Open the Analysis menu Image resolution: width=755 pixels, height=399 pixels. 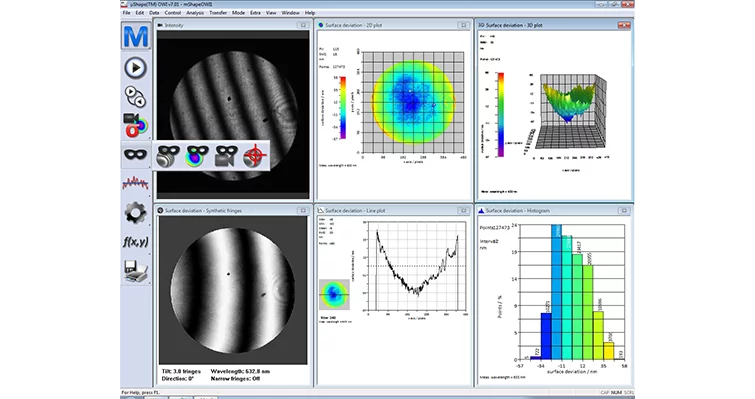point(195,13)
